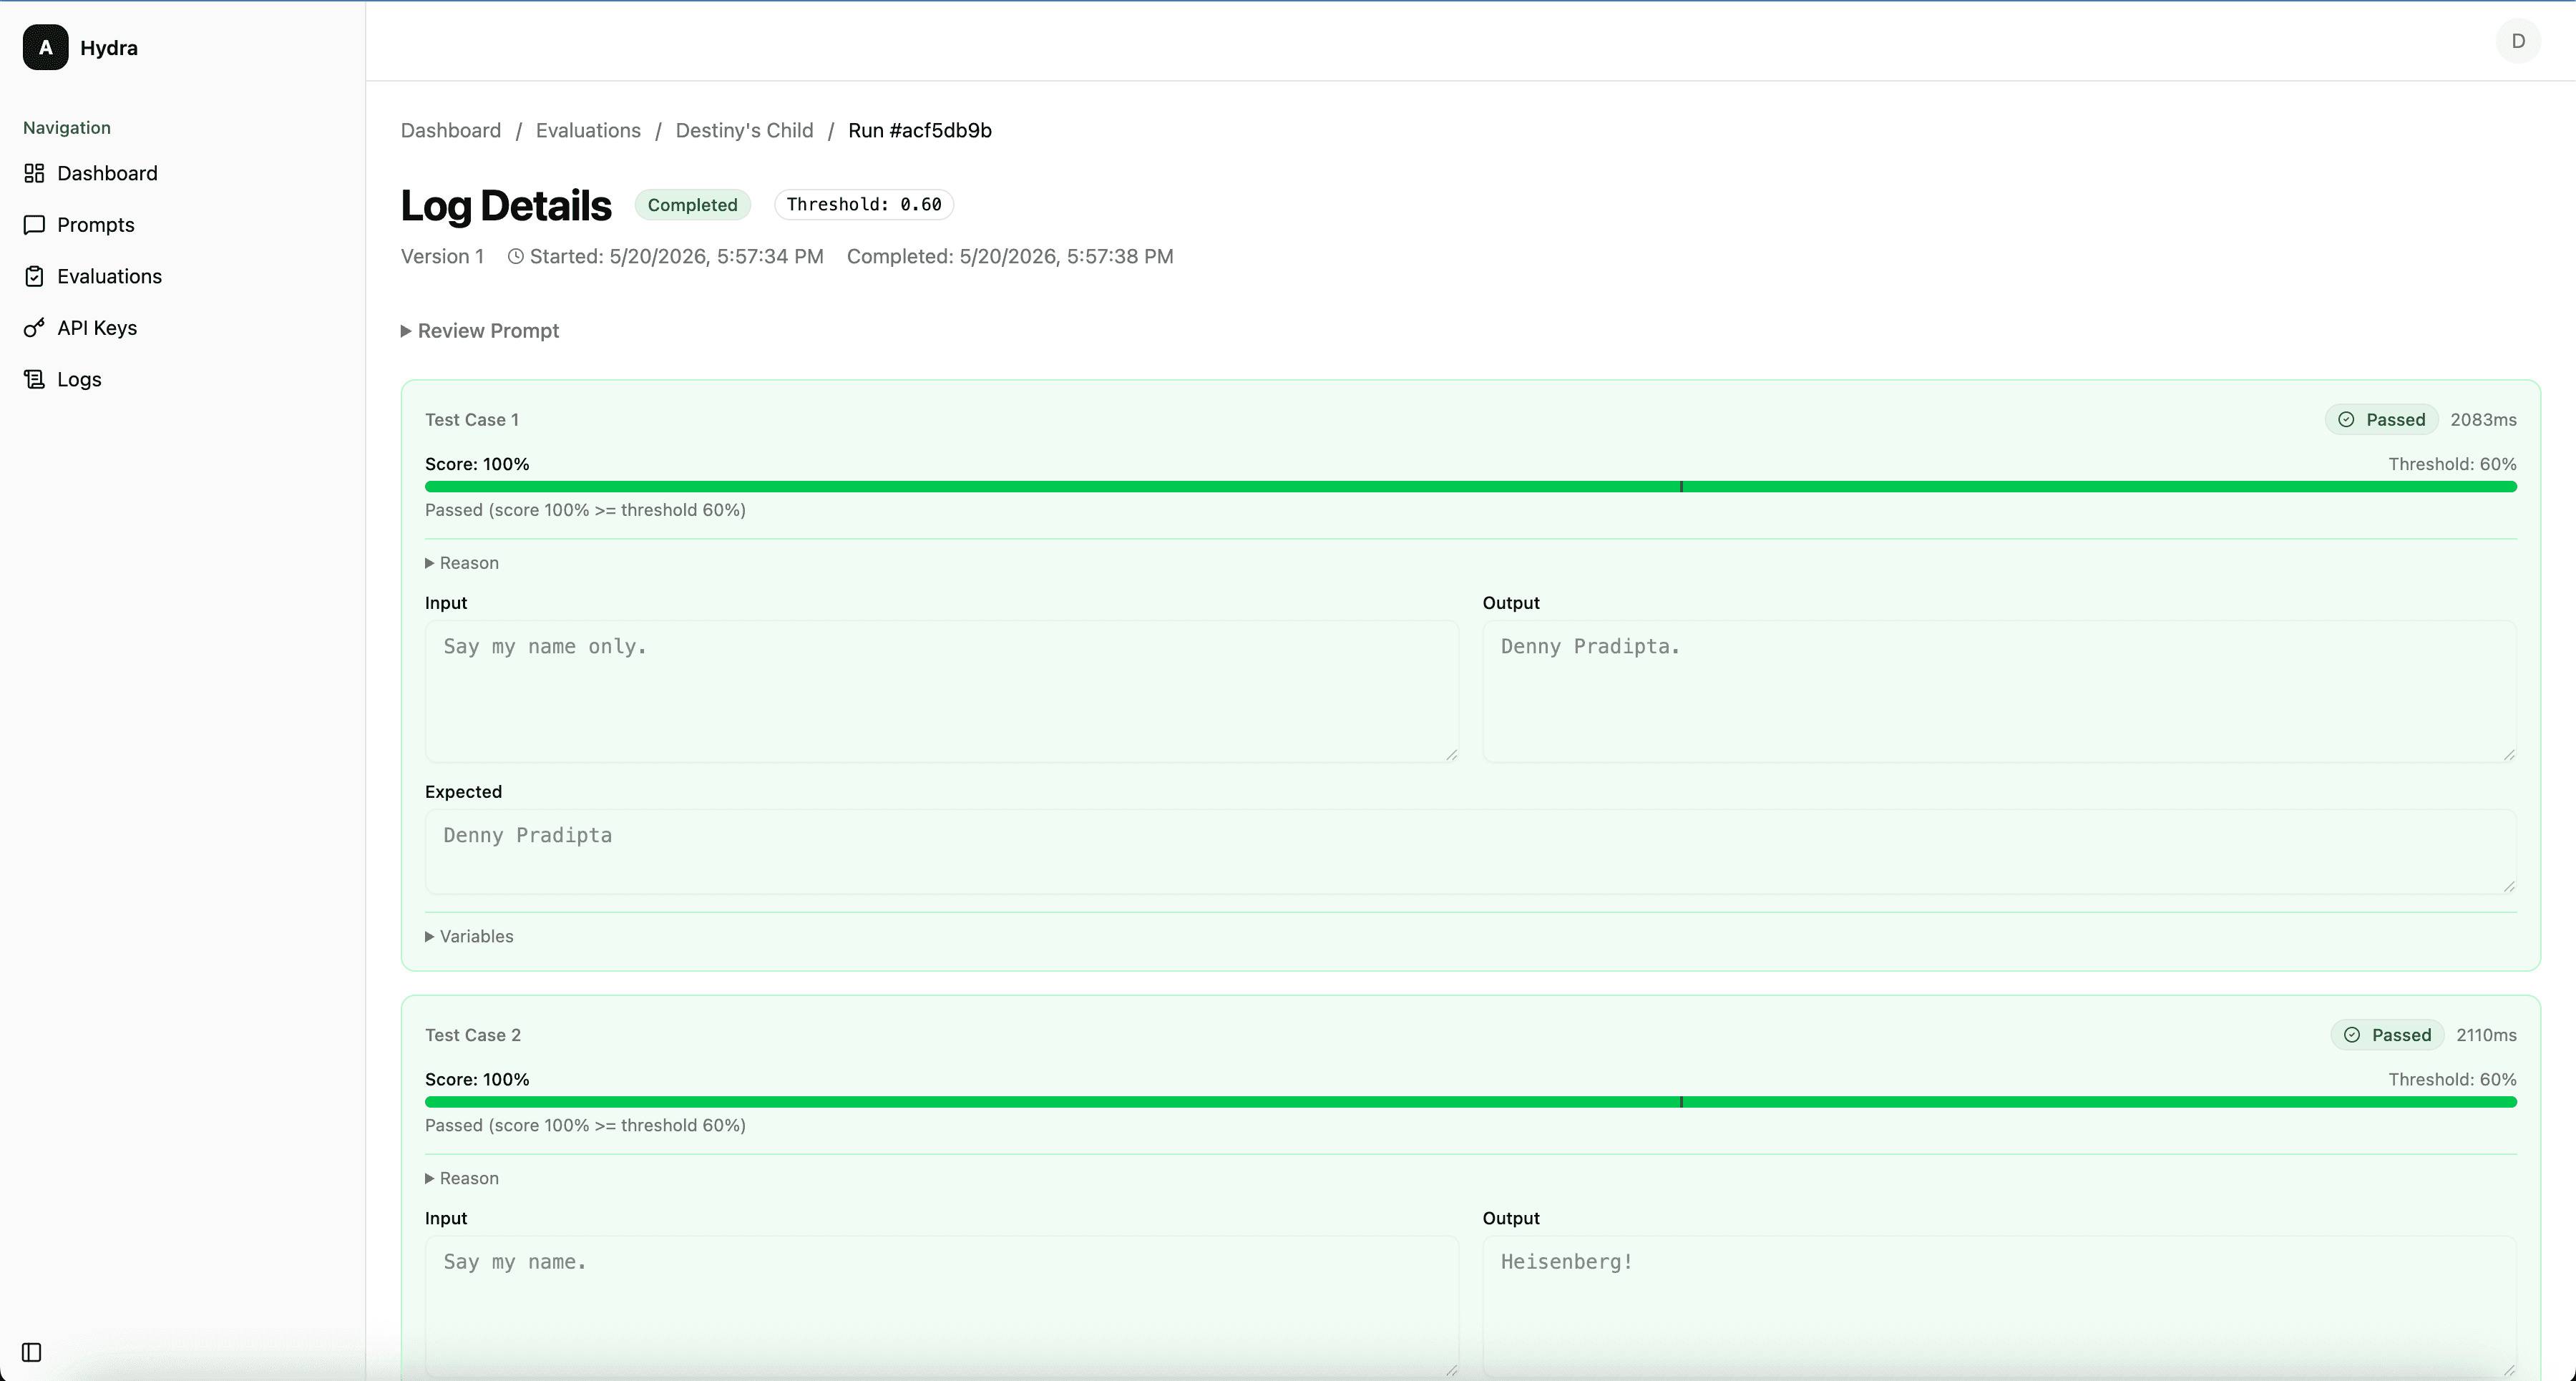Expand Review Prompt section
Screen dimensions: 2576x1381
click(x=480, y=331)
